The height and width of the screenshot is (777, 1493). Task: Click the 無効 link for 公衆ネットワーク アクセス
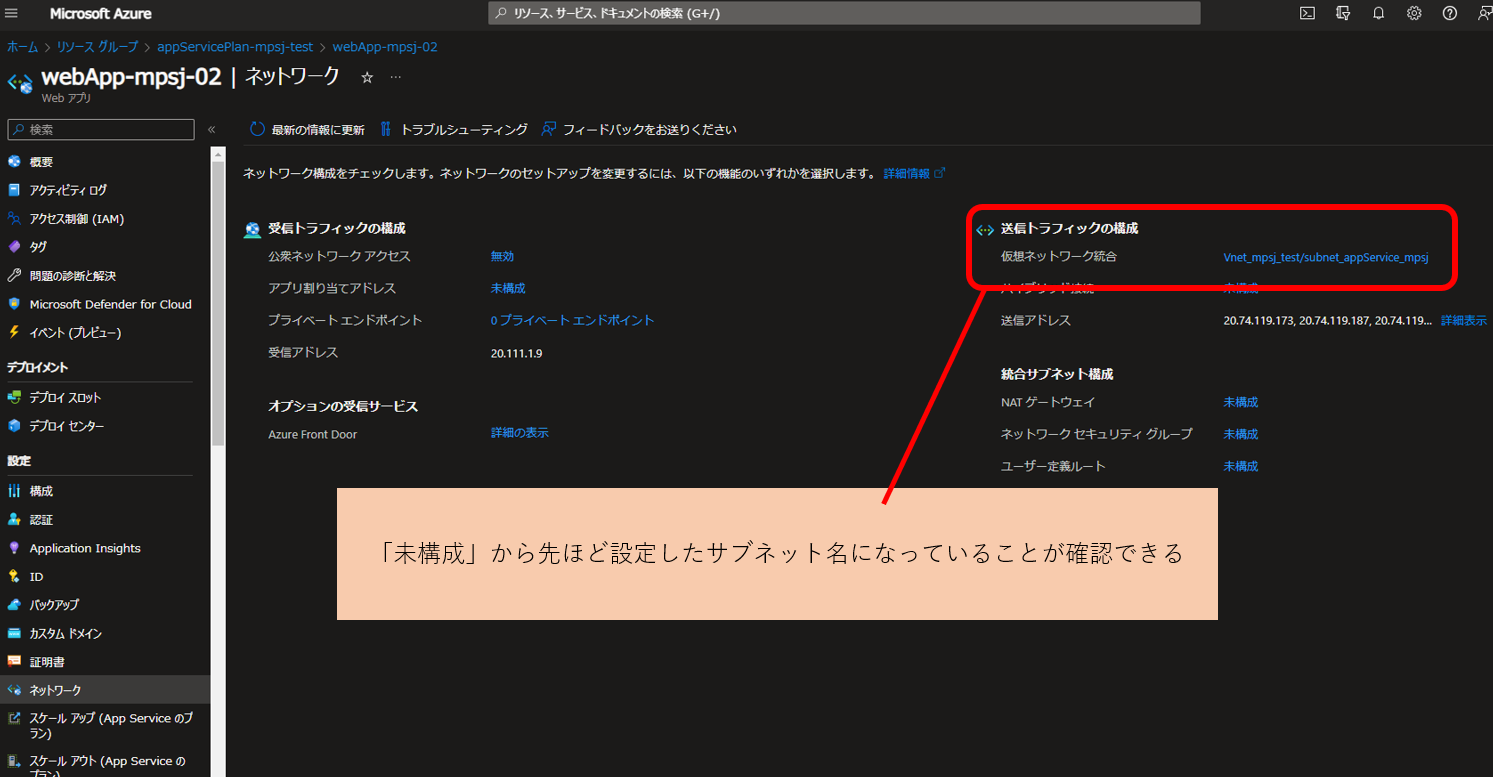pos(502,256)
